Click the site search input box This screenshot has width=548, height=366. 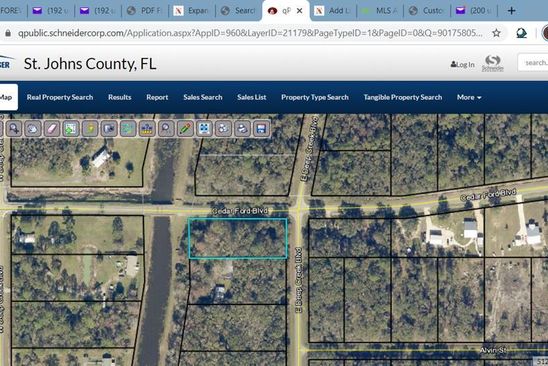click(533, 63)
